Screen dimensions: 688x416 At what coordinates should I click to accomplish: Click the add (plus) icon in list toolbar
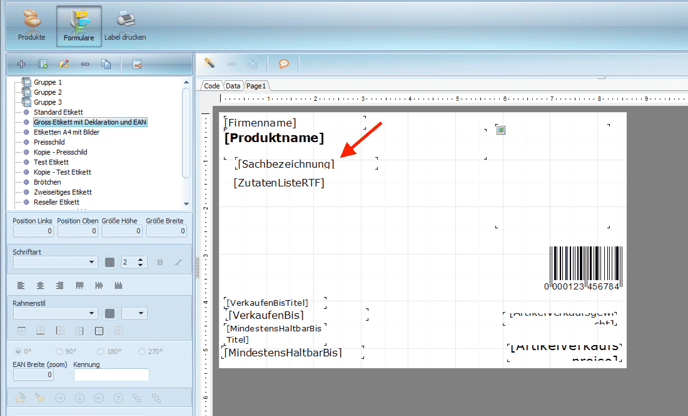coord(21,64)
